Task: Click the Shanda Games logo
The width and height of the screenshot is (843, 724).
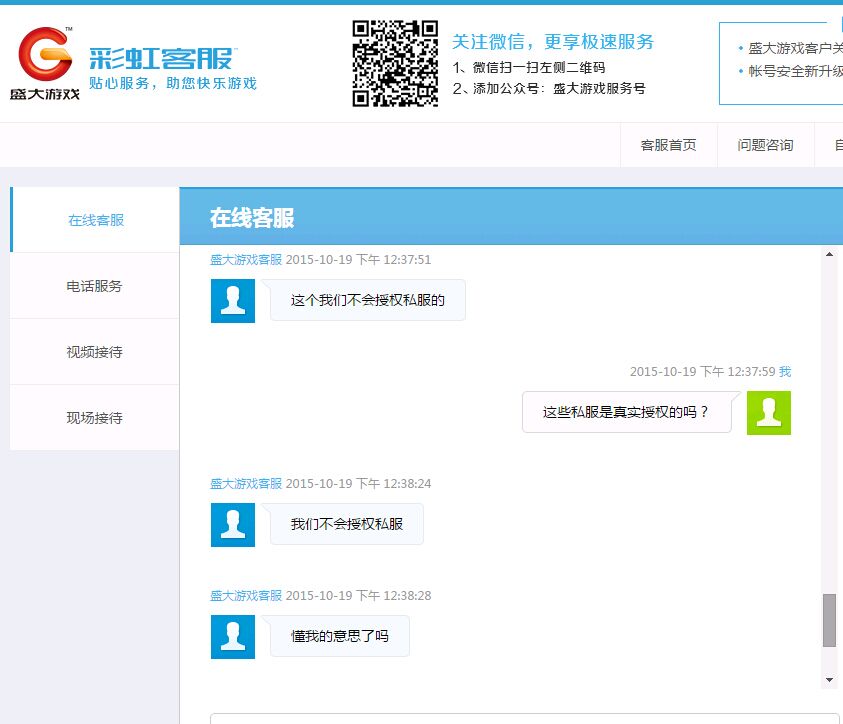Action: point(47,62)
